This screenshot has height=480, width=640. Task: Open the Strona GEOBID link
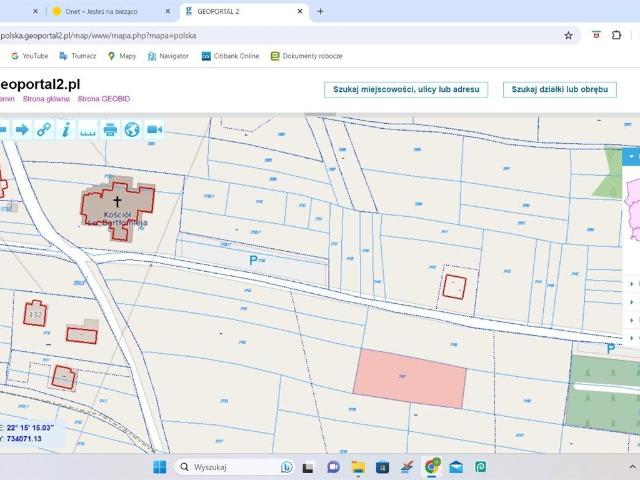pos(104,99)
